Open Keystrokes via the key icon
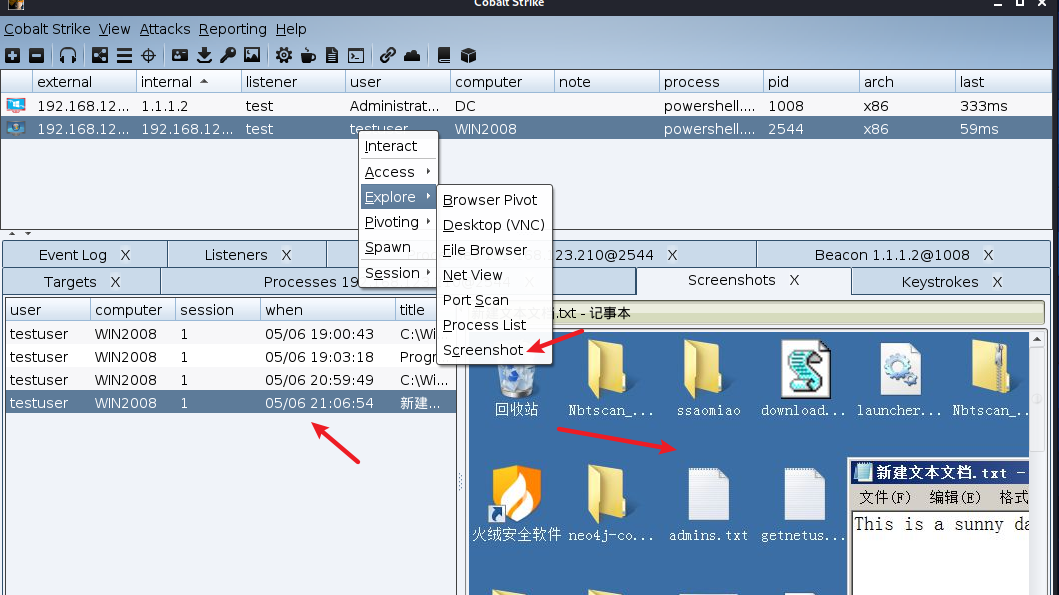The height and width of the screenshot is (595, 1059). [228, 55]
